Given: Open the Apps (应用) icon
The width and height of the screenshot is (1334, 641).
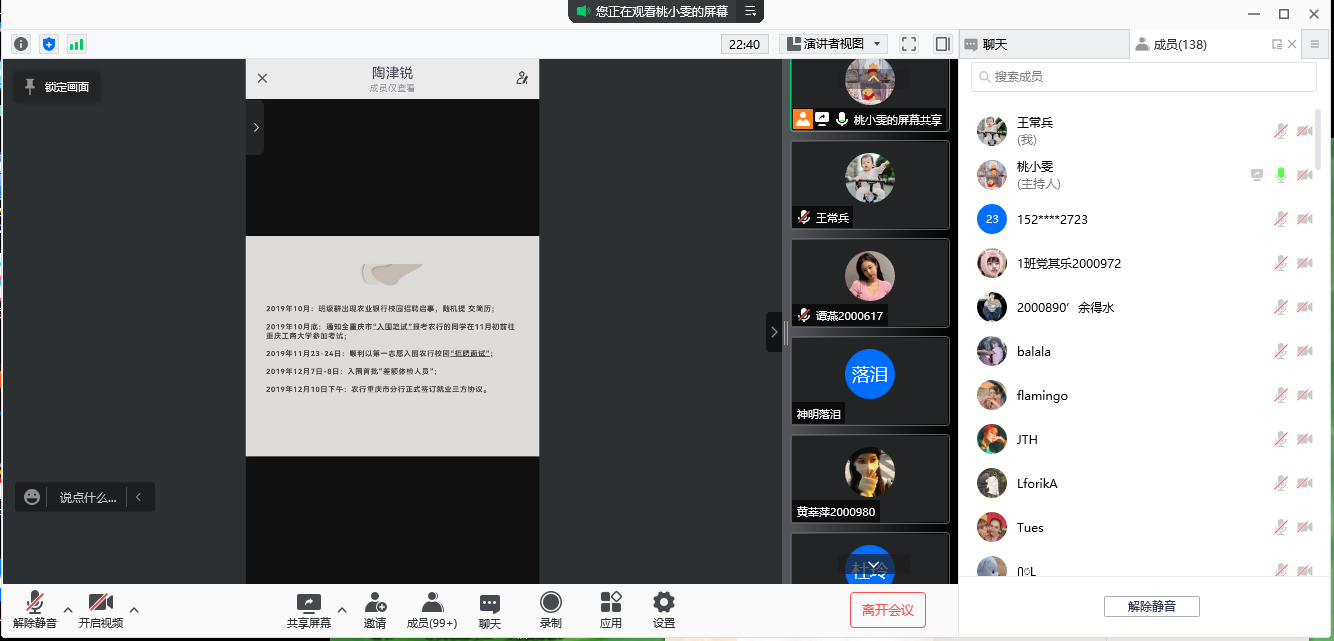Looking at the screenshot, I should (x=610, y=609).
